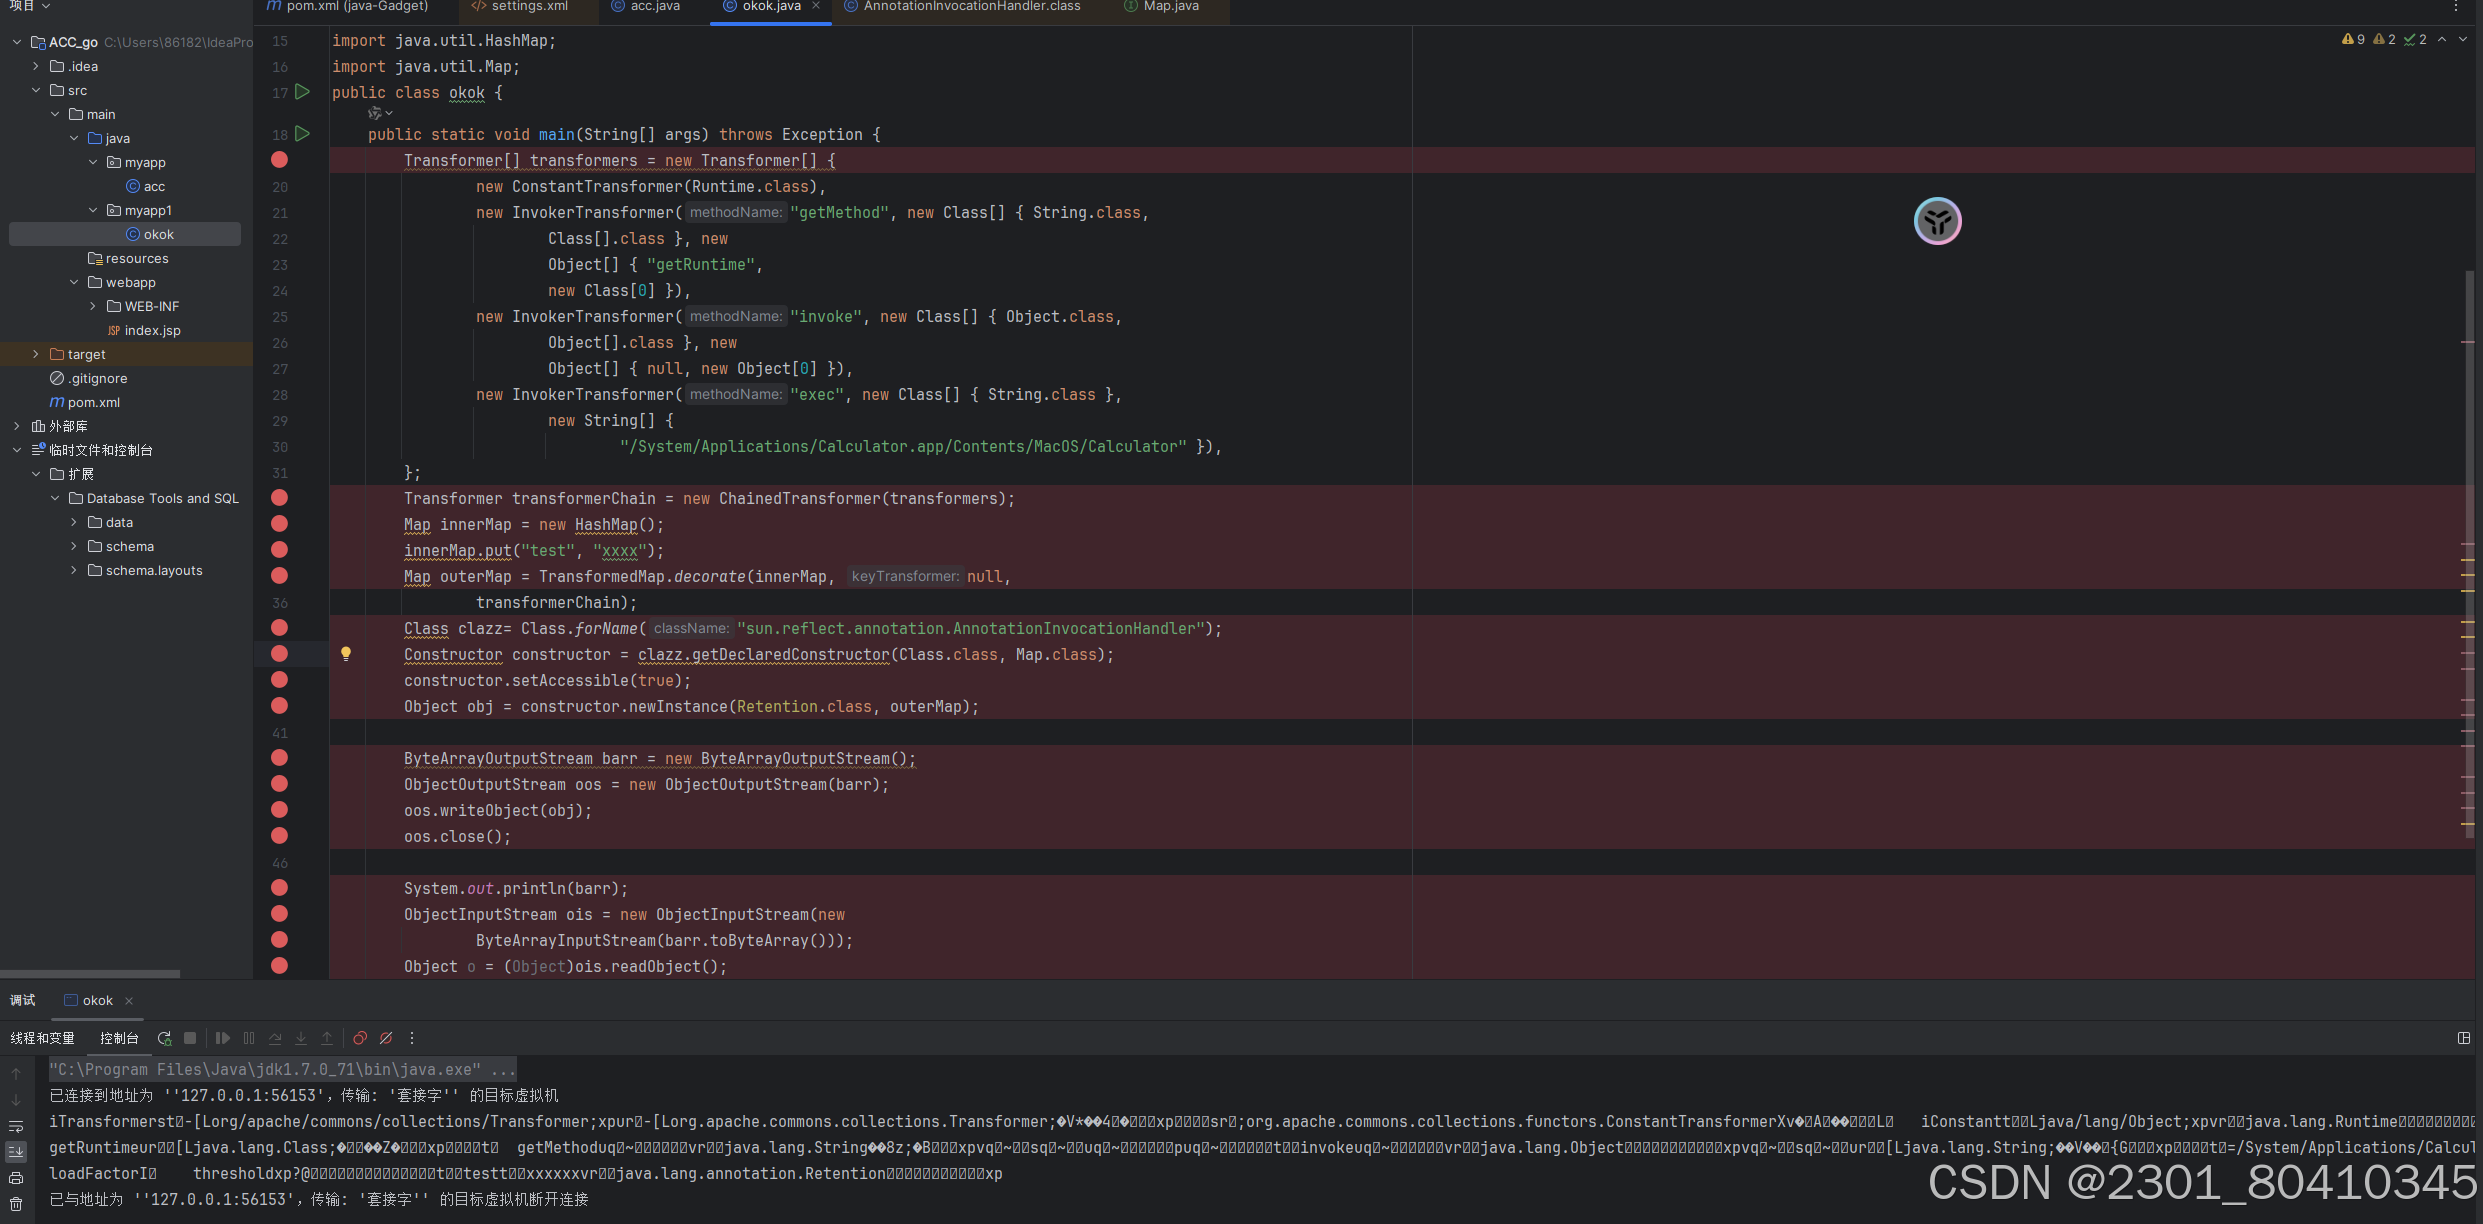This screenshot has height=1224, width=2483.
Task: Click the Mute Breakpoints icon
Action: pos(386,1038)
